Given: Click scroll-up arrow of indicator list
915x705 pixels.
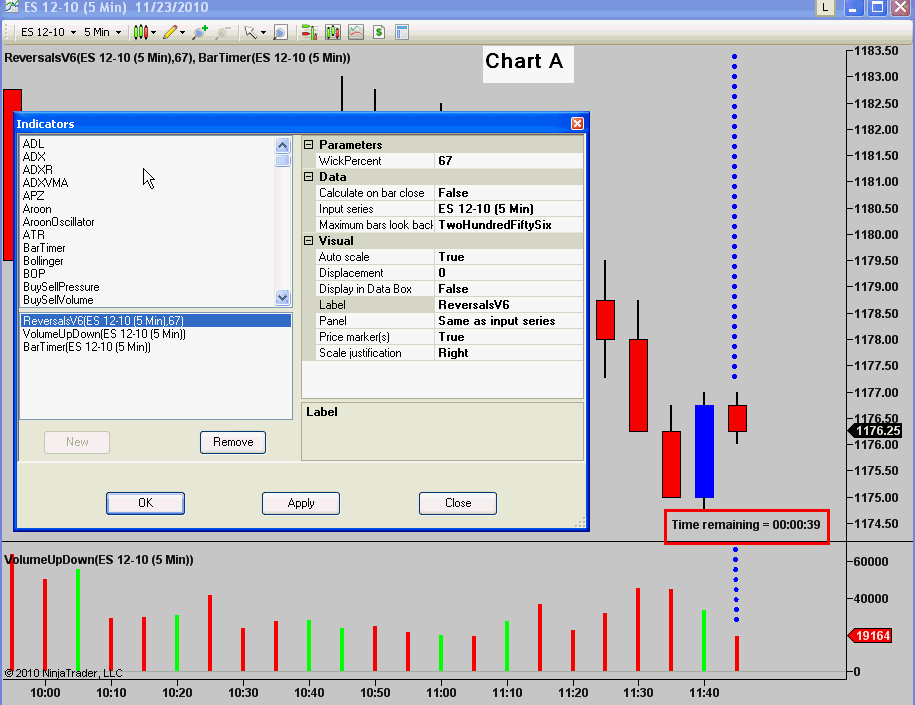Looking at the screenshot, I should pyautogui.click(x=282, y=145).
